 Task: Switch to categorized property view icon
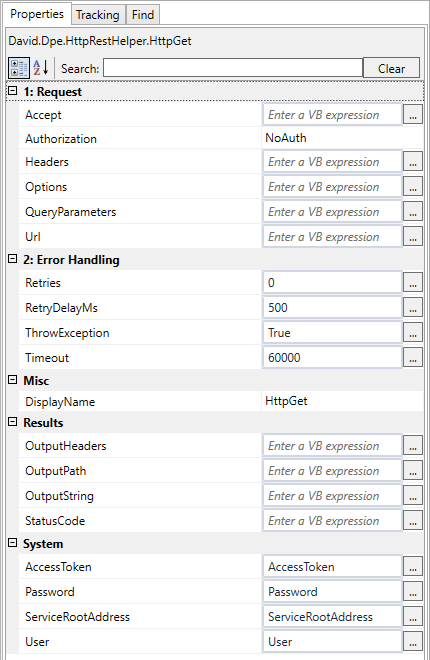coord(19,68)
